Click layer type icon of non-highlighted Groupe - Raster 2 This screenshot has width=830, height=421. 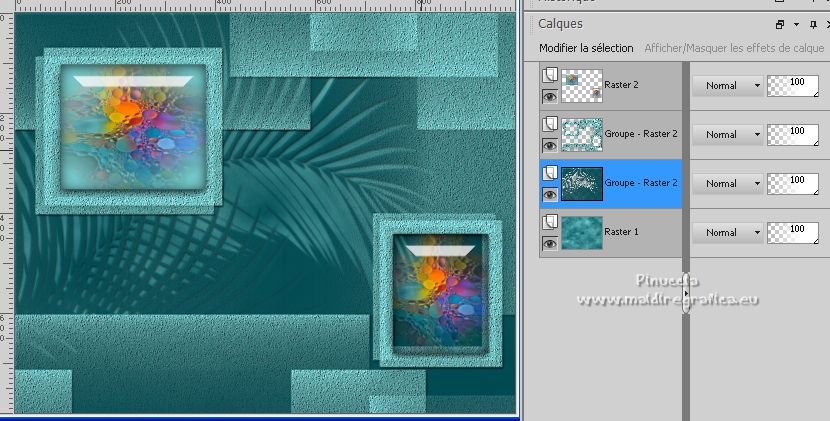(550, 124)
